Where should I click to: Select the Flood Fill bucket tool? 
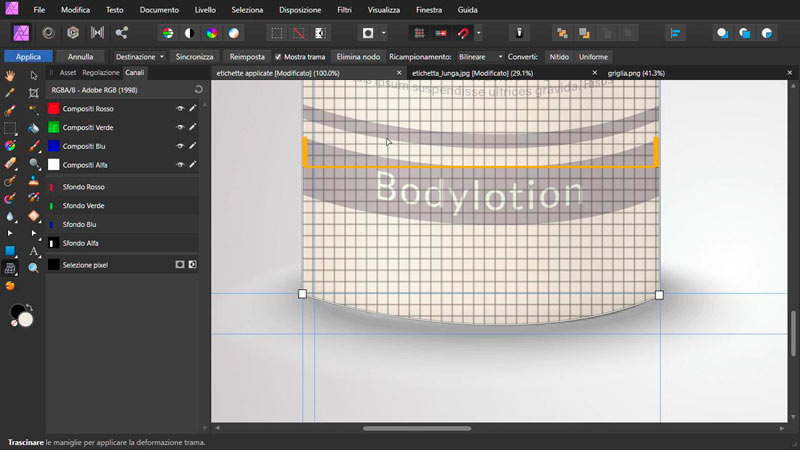tap(34, 128)
